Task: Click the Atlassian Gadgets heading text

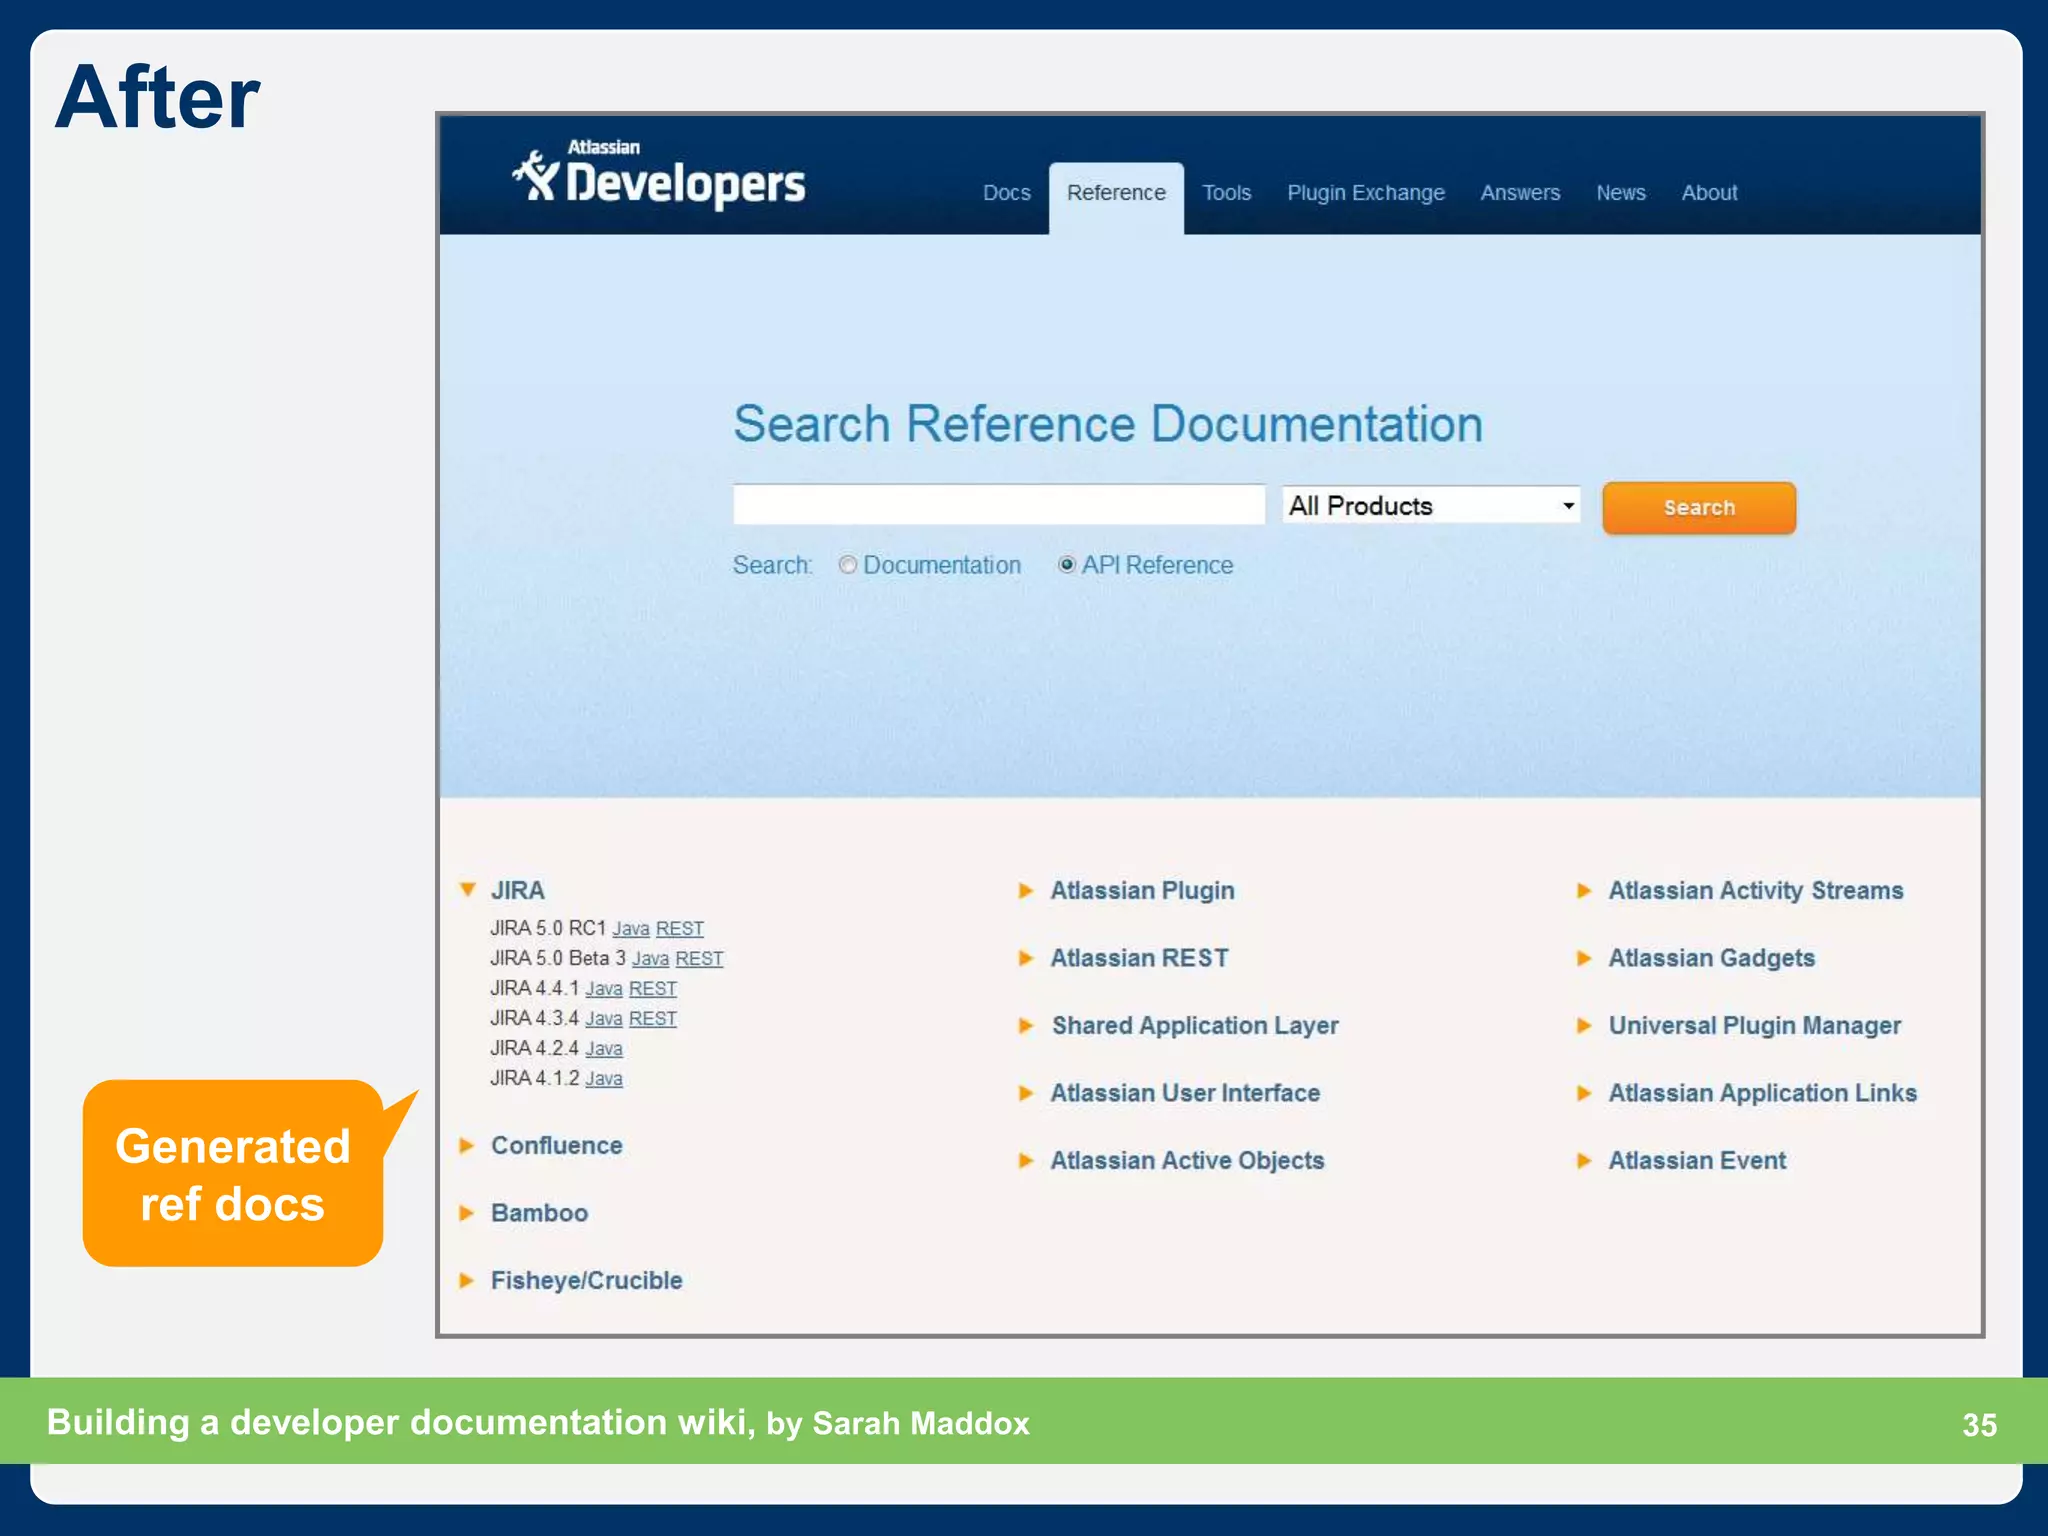Action: [1711, 958]
